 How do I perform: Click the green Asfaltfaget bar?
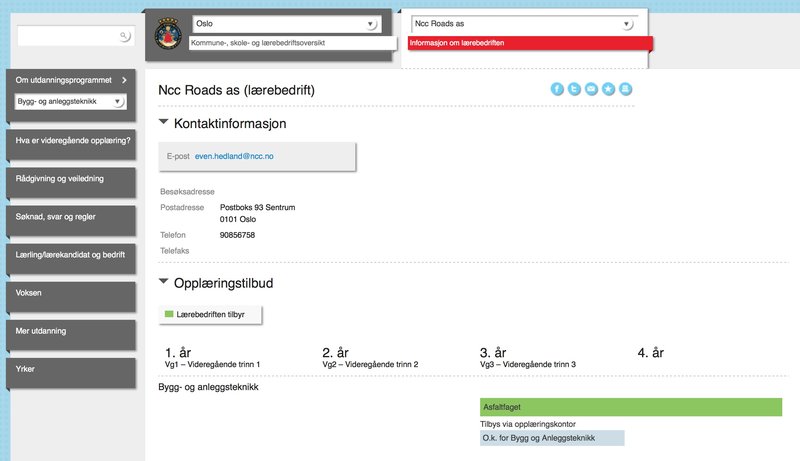(x=631, y=407)
